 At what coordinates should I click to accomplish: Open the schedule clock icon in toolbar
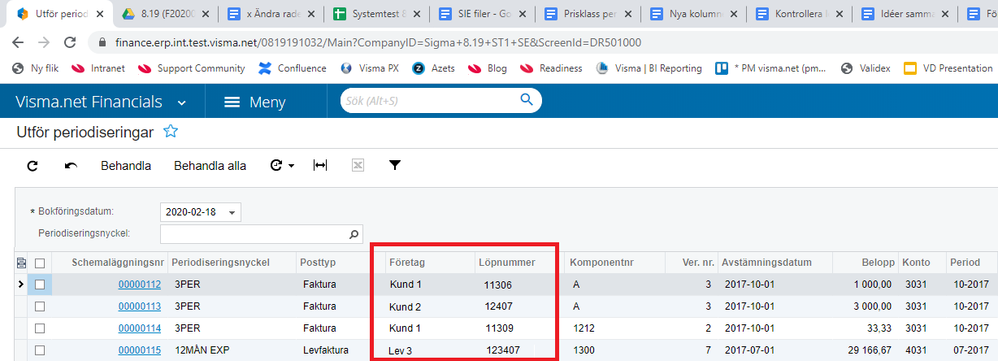coord(277,166)
